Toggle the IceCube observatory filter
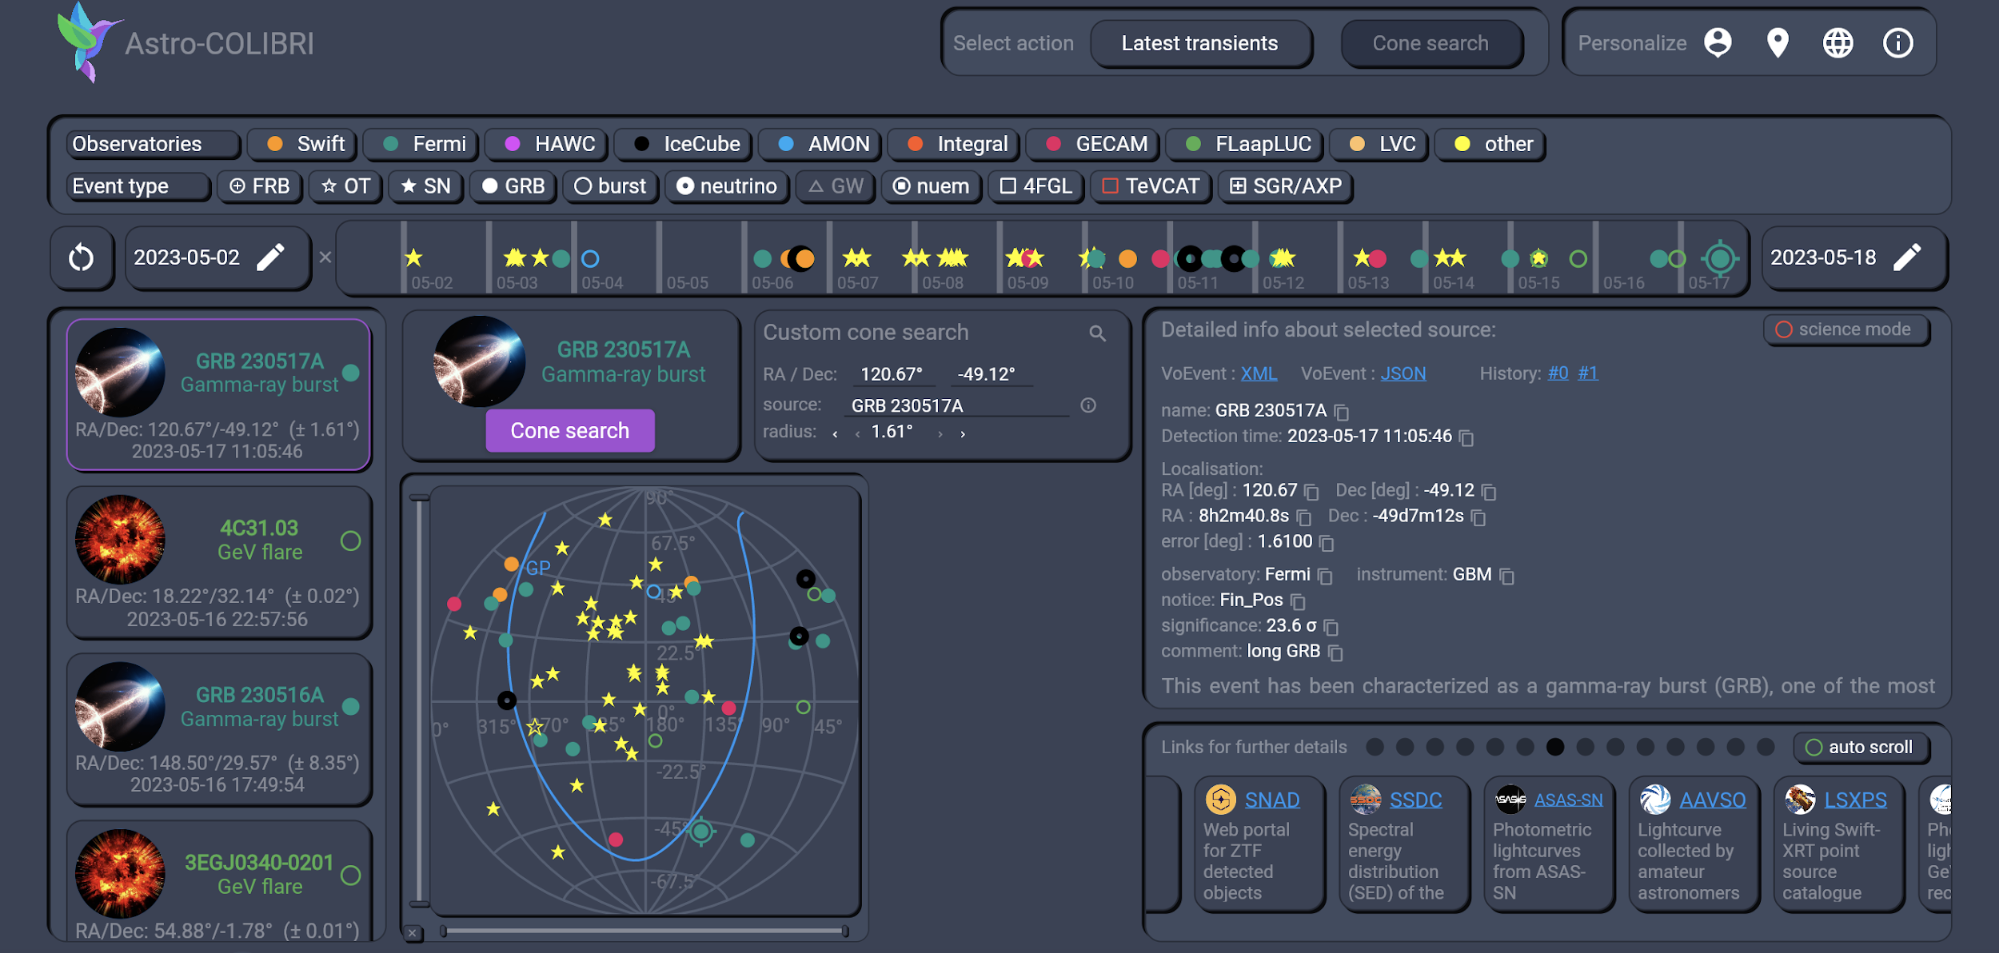The width and height of the screenshot is (1999, 954). point(685,144)
